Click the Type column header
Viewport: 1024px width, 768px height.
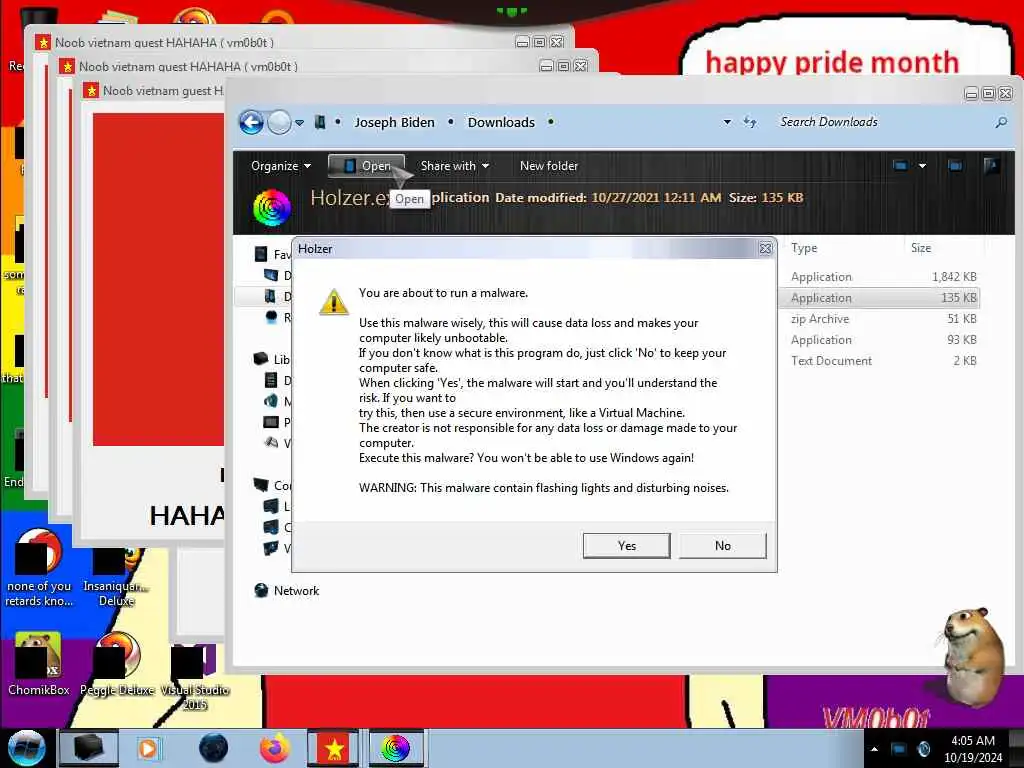pyautogui.click(x=804, y=248)
